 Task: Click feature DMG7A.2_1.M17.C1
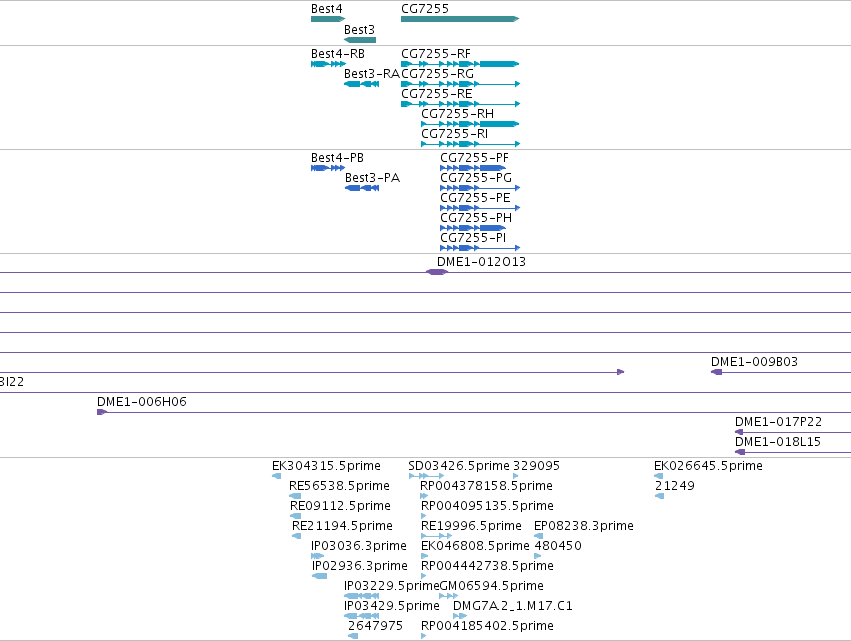click(x=460, y=616)
